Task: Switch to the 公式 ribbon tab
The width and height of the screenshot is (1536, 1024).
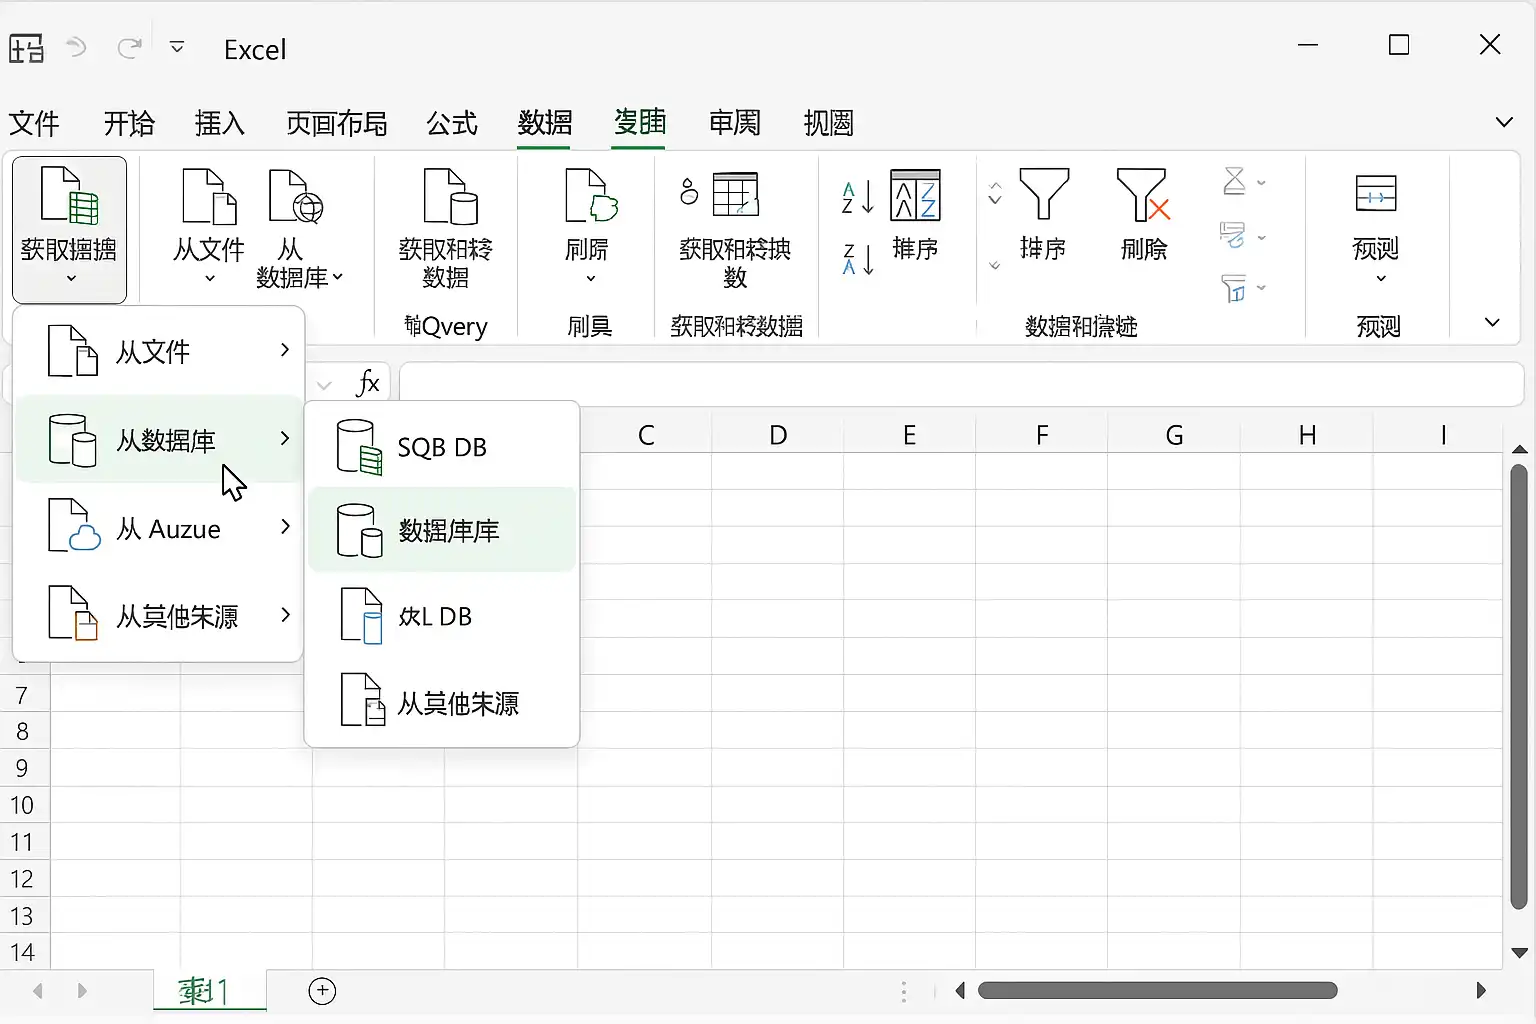Action: coord(452,123)
